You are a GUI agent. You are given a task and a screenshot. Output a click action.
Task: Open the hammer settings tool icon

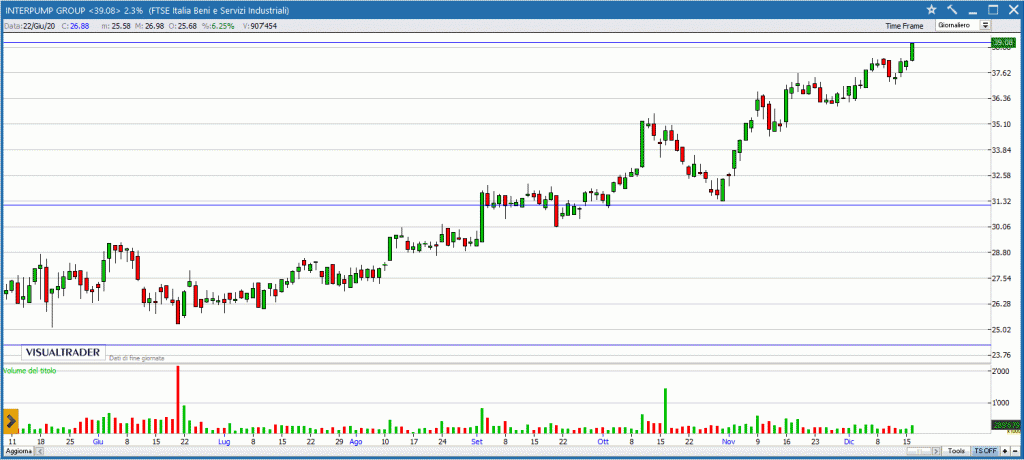(x=952, y=9)
